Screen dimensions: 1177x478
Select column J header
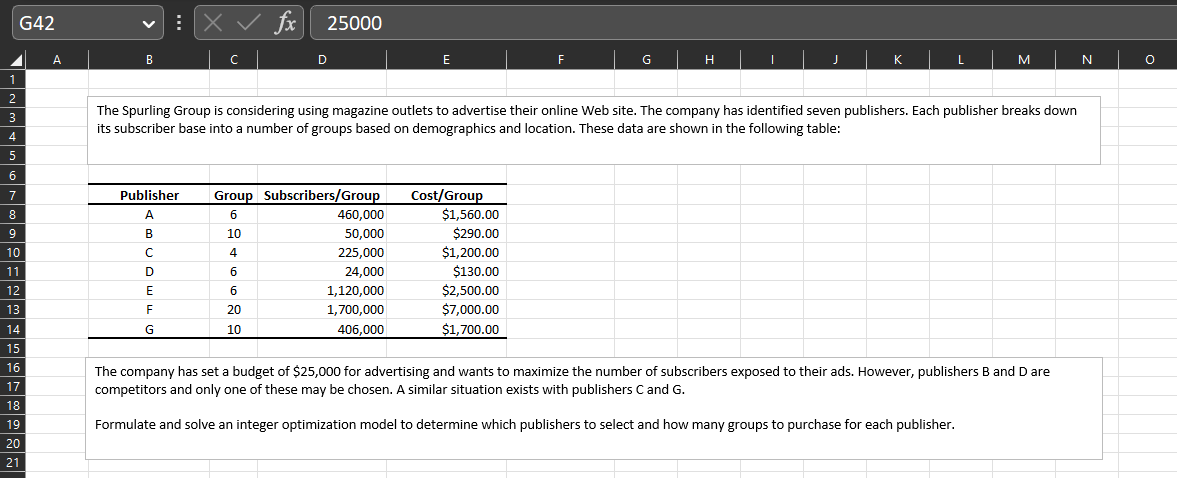835,60
